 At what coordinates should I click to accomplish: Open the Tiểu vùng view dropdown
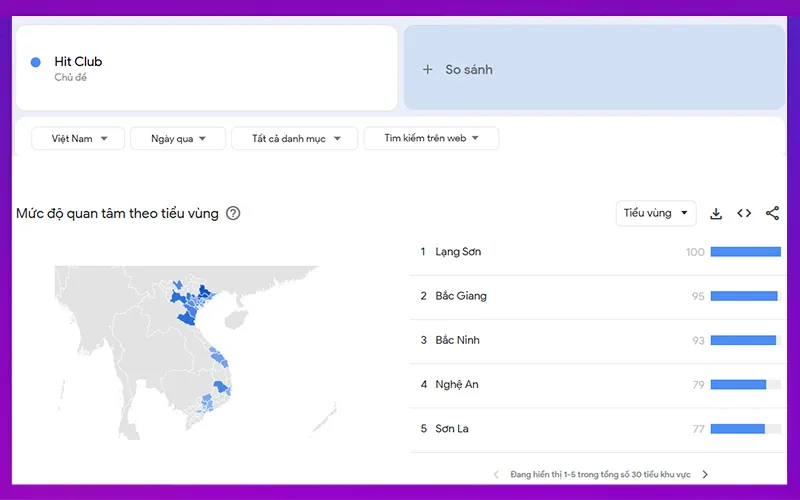pos(656,213)
